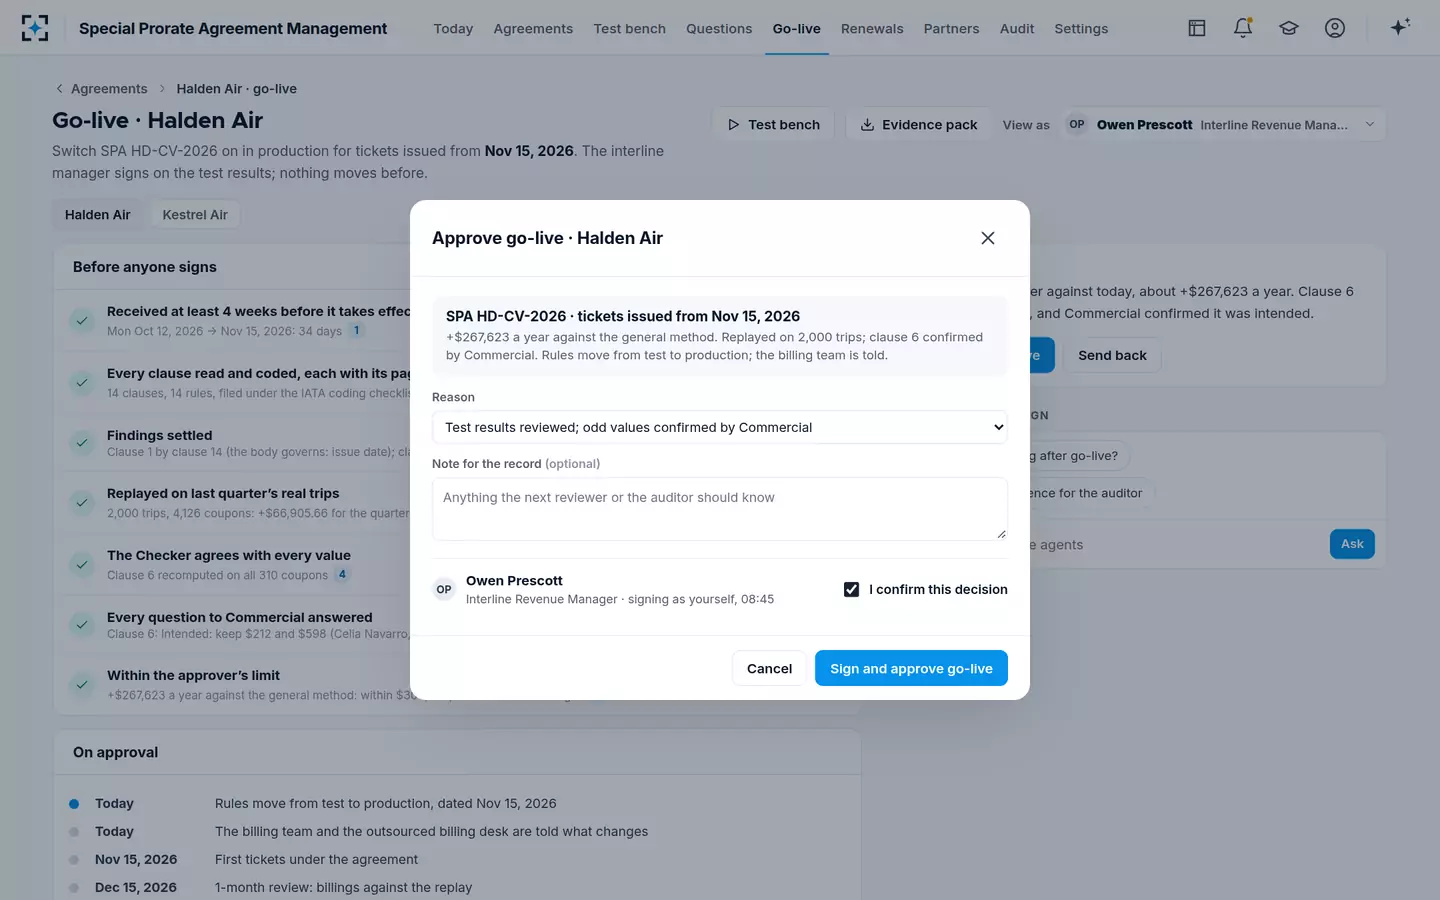Toggle I confirm this decision checkbox
The width and height of the screenshot is (1440, 900).
852,589
